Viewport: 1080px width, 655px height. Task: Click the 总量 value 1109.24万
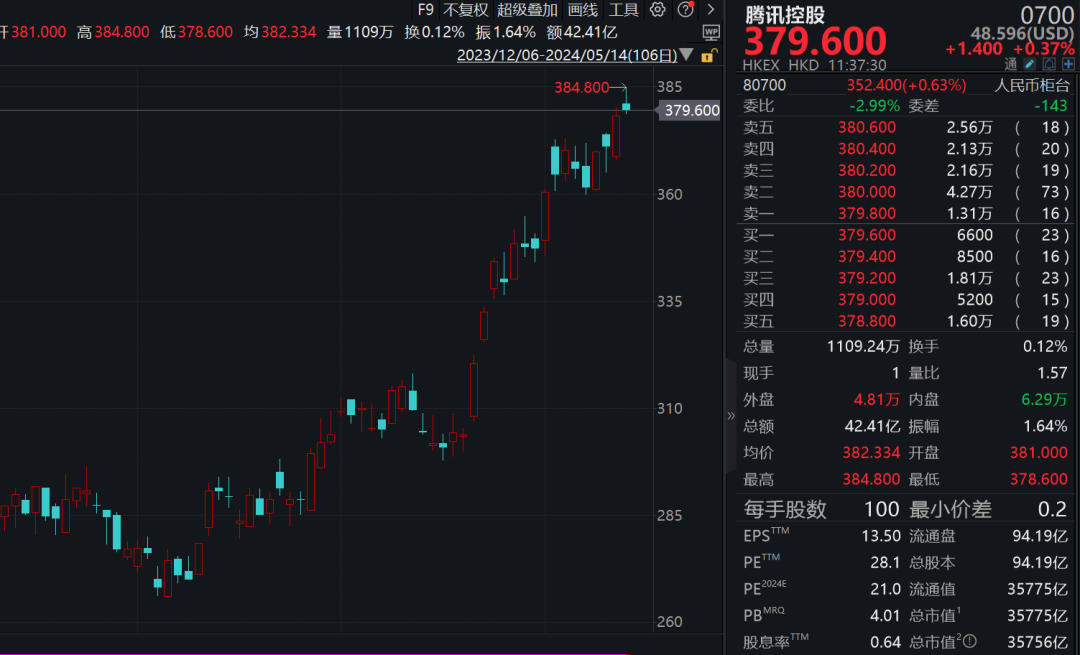click(x=863, y=346)
